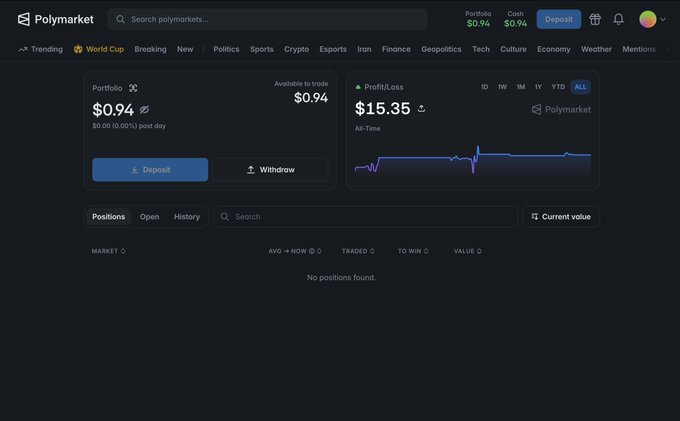Open the New category
Screen dimensions: 680x421
click(x=185, y=49)
